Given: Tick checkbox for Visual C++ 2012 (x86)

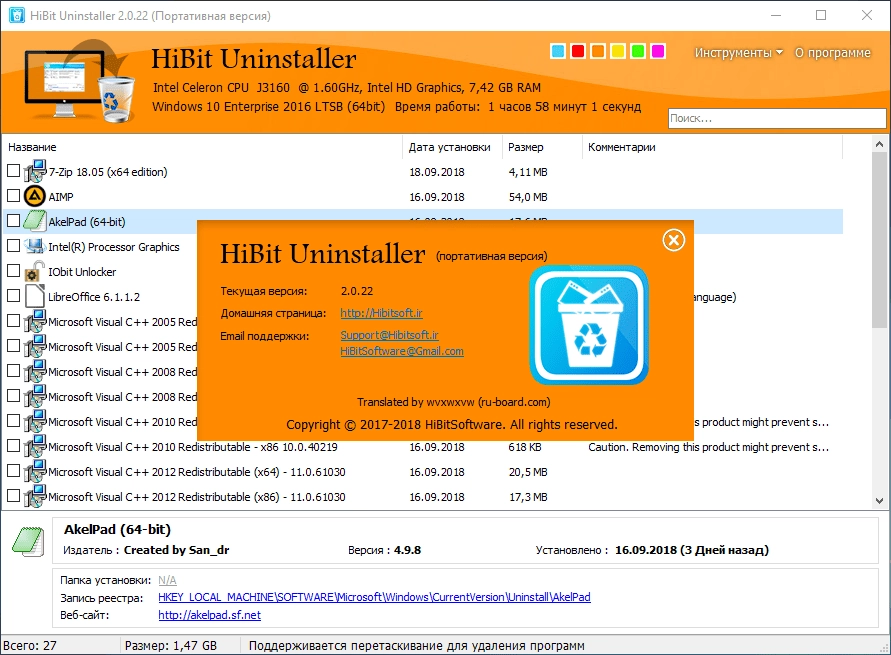Looking at the screenshot, I should coord(13,495).
